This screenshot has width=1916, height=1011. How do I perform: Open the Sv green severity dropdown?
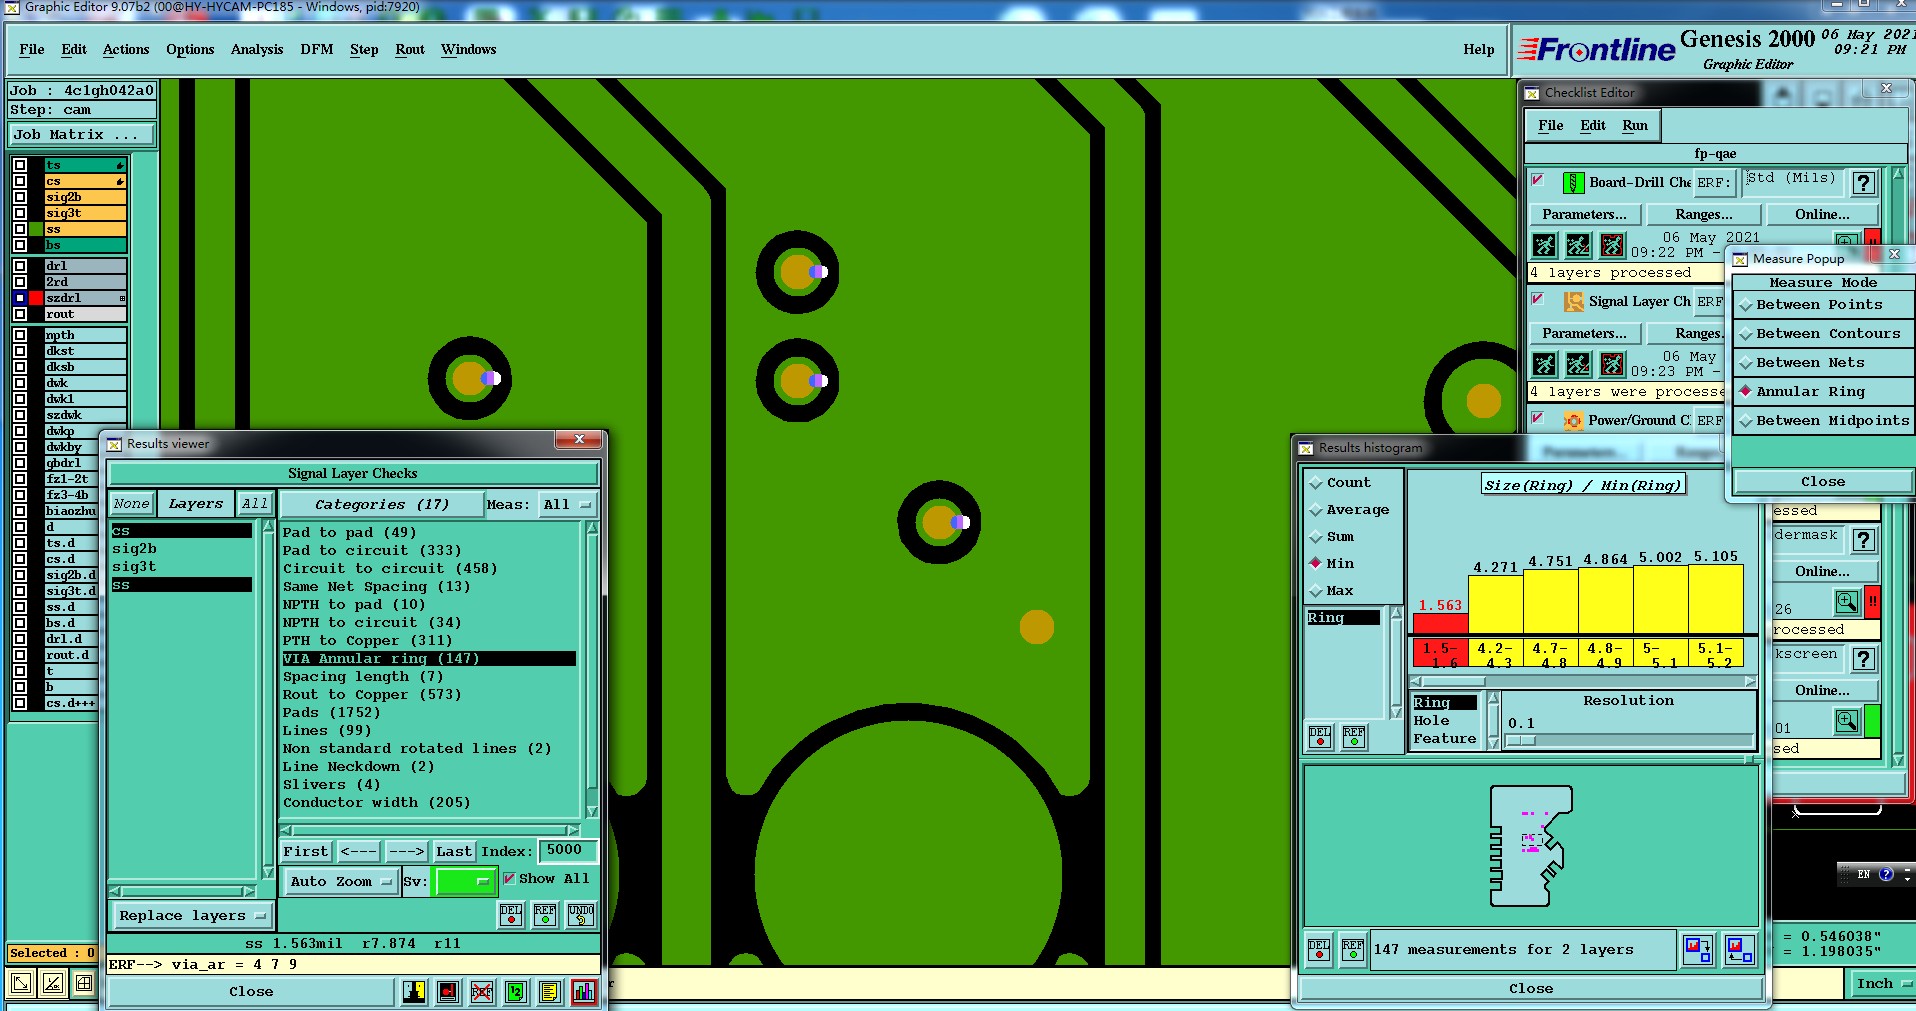coord(465,881)
